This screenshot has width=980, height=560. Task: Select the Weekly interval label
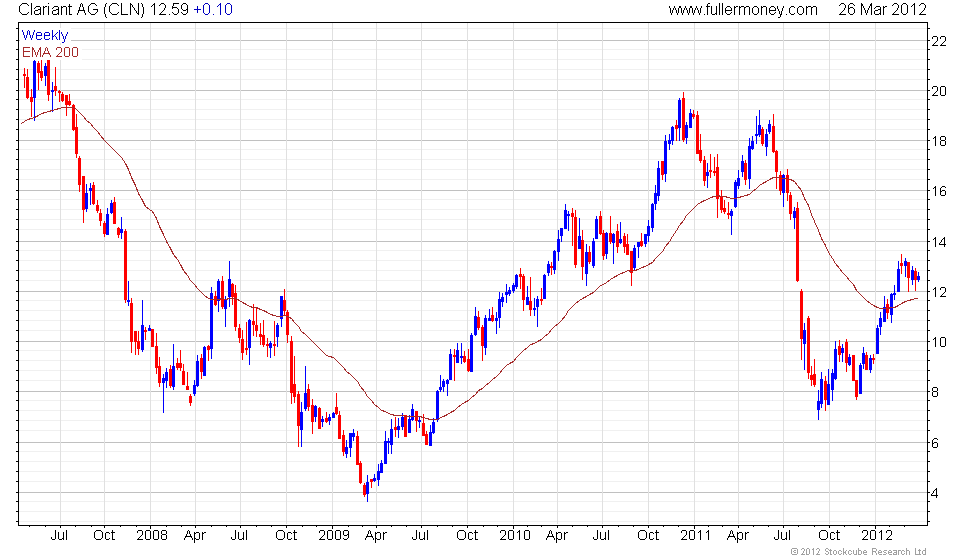click(x=44, y=35)
